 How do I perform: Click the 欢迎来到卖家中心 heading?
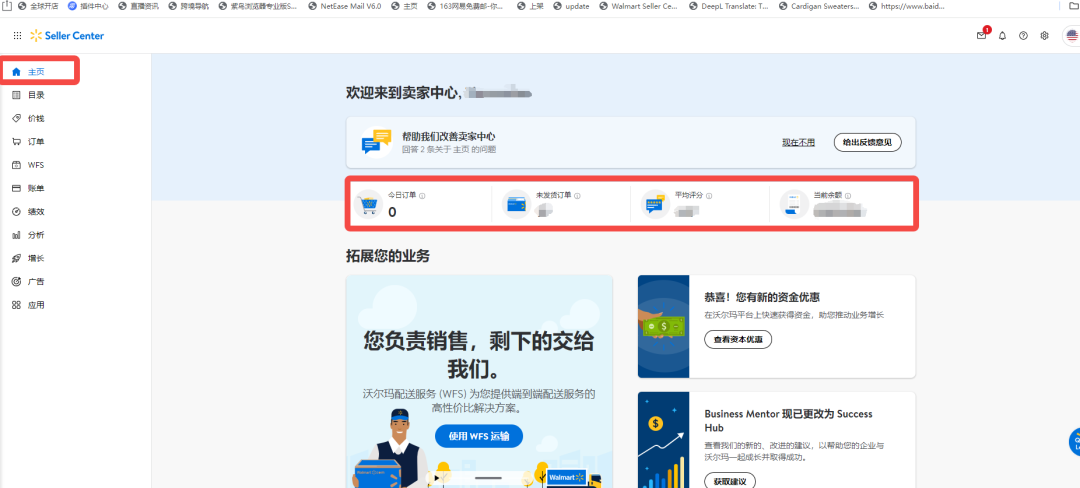tap(404, 93)
